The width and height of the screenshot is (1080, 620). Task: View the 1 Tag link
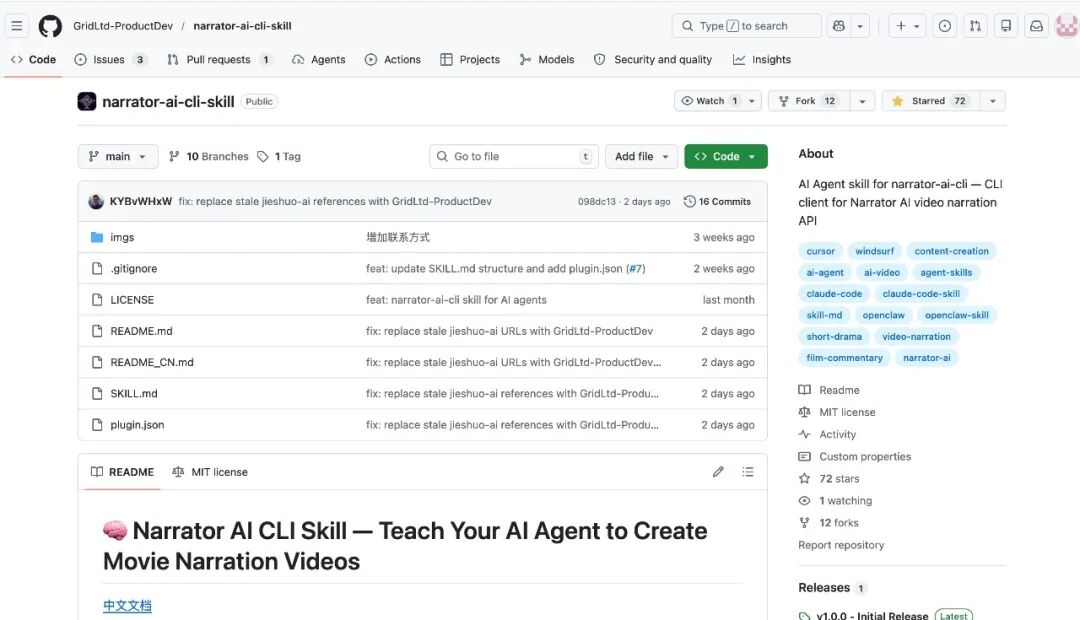click(279, 156)
